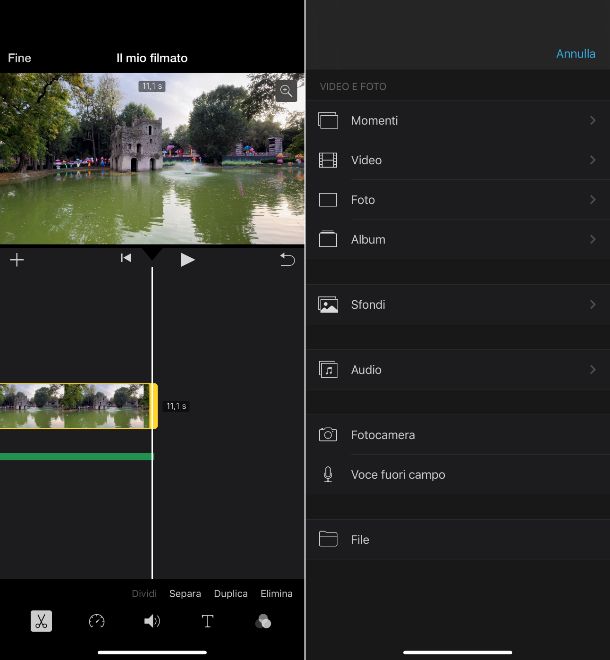This screenshot has width=610, height=660.
Task: Tap Annulla to cancel
Action: (575, 54)
